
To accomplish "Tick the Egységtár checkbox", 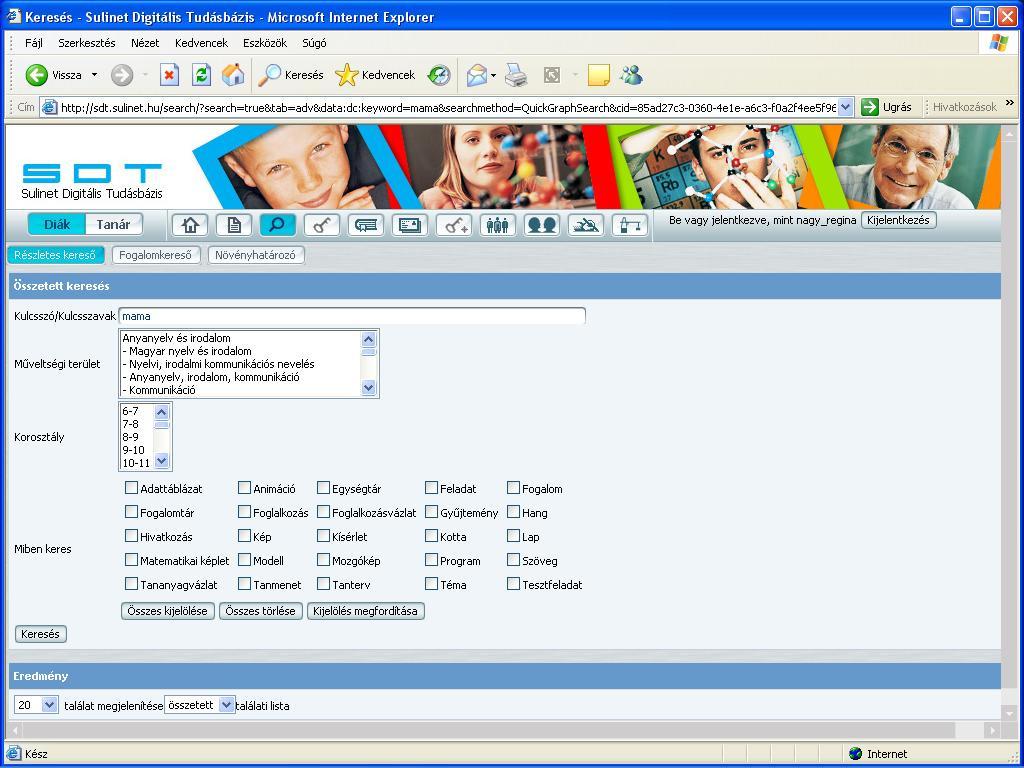I will point(323,488).
